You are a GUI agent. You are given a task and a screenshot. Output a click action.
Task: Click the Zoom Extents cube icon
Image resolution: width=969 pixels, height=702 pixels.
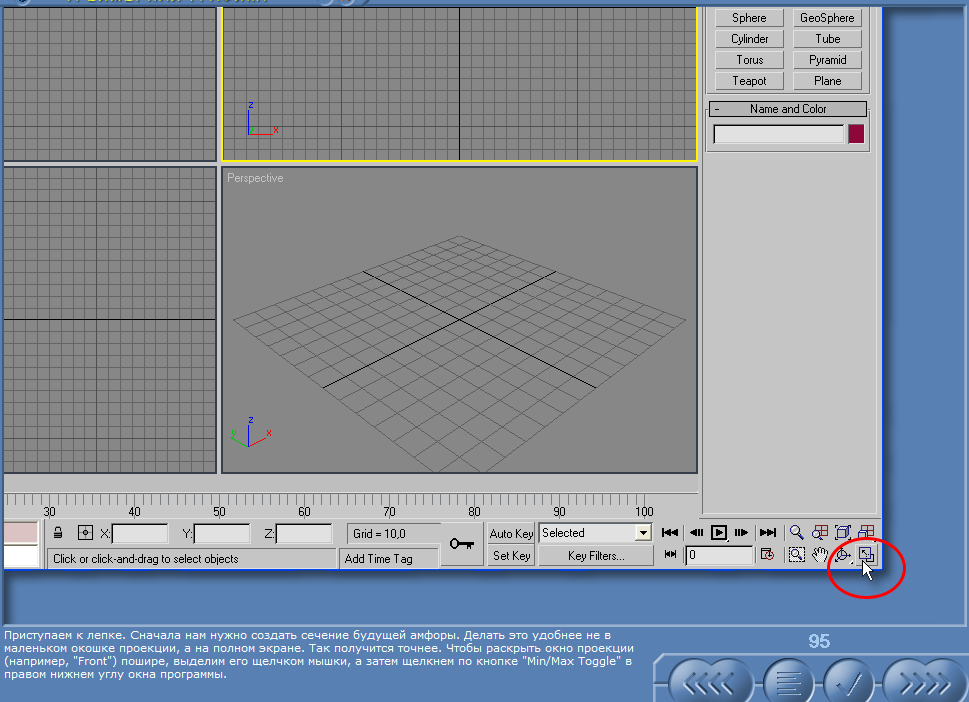pyautogui.click(x=843, y=532)
